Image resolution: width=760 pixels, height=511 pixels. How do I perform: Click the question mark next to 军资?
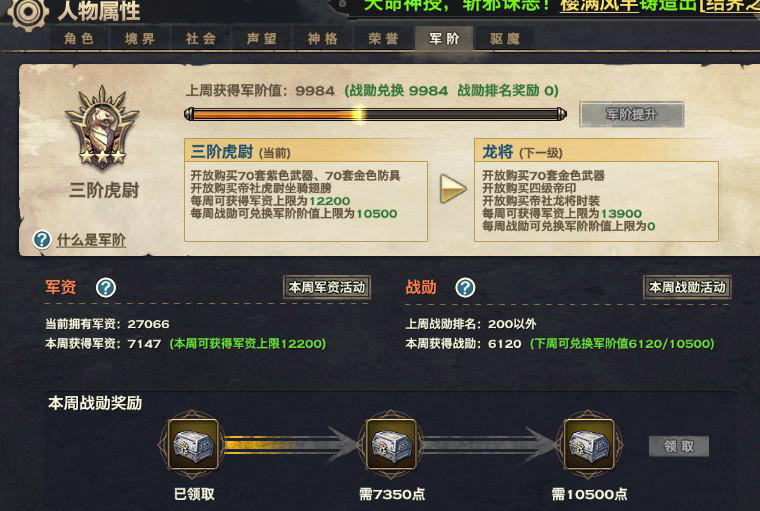(x=106, y=287)
